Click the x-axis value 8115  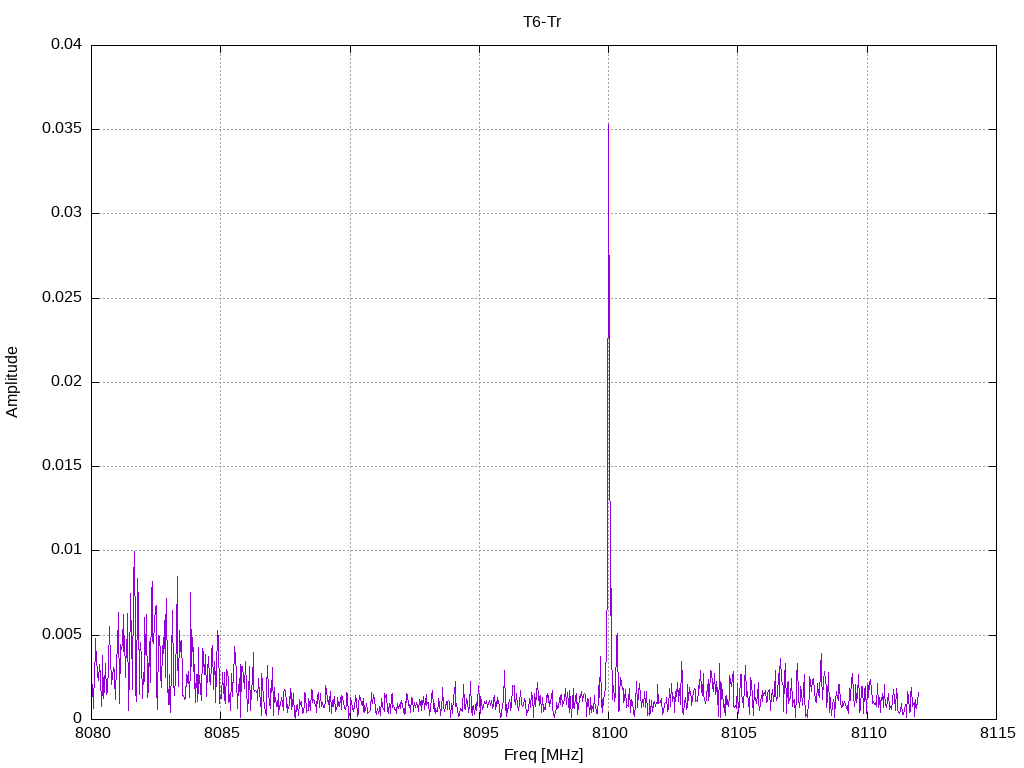tap(997, 733)
